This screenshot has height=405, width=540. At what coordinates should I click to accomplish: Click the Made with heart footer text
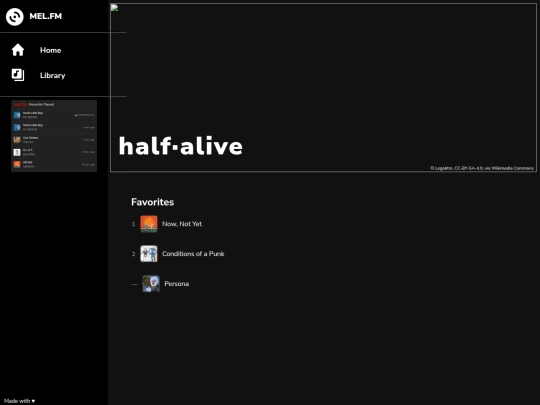click(19, 401)
